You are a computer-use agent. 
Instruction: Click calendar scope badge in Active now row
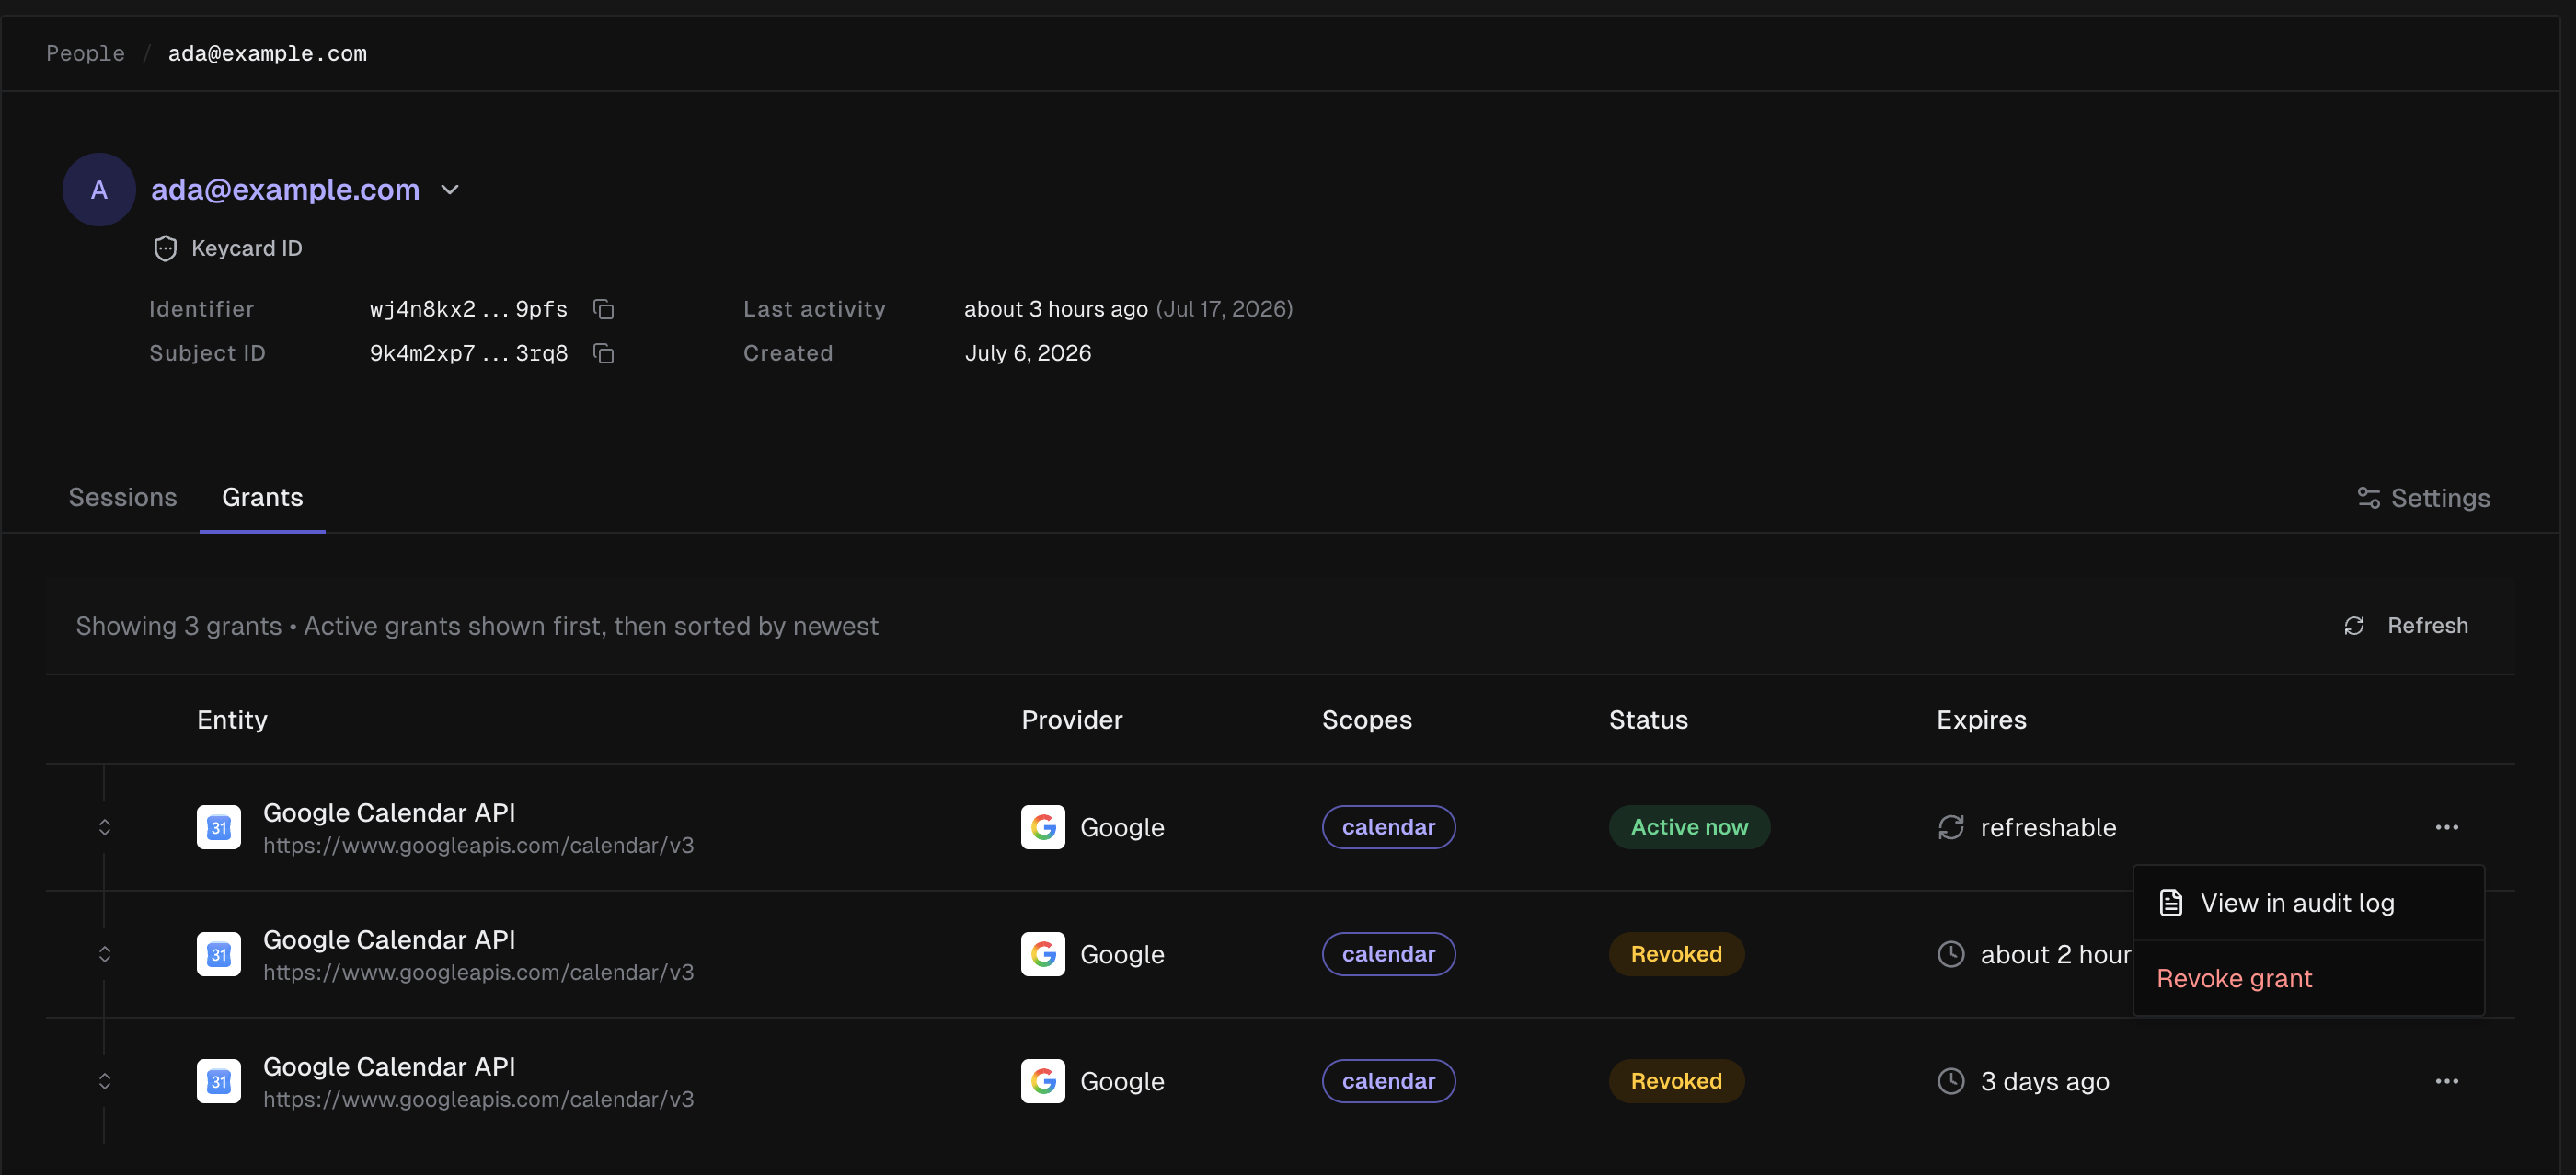1388,827
